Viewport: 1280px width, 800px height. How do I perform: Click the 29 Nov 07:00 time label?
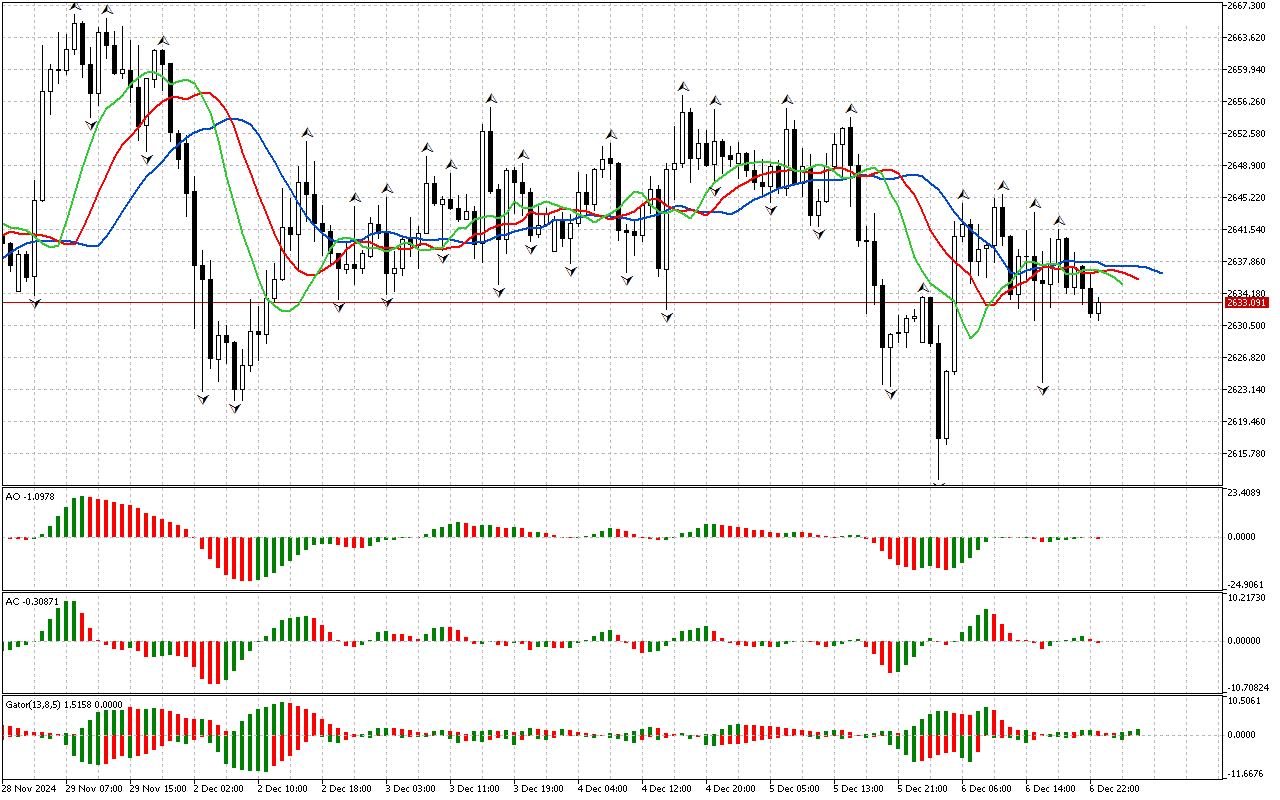click(93, 789)
